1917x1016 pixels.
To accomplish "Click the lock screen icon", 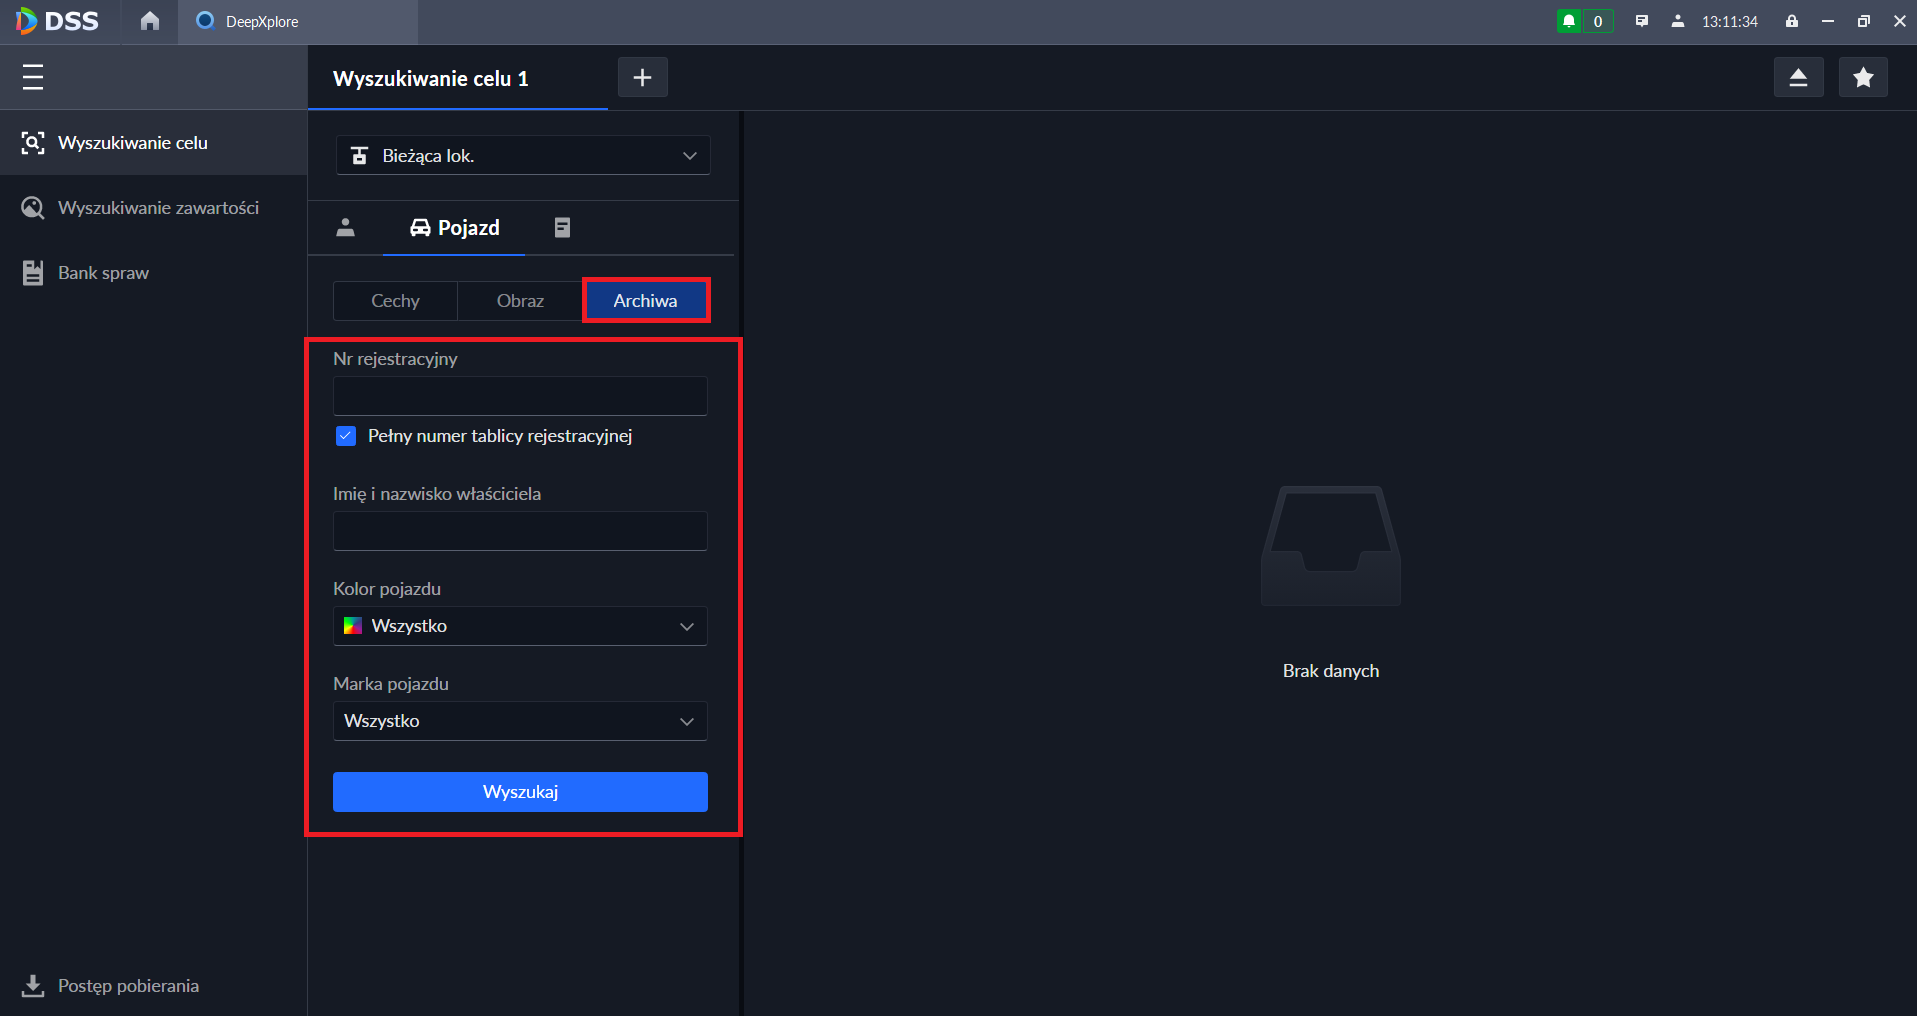I will tap(1792, 21).
